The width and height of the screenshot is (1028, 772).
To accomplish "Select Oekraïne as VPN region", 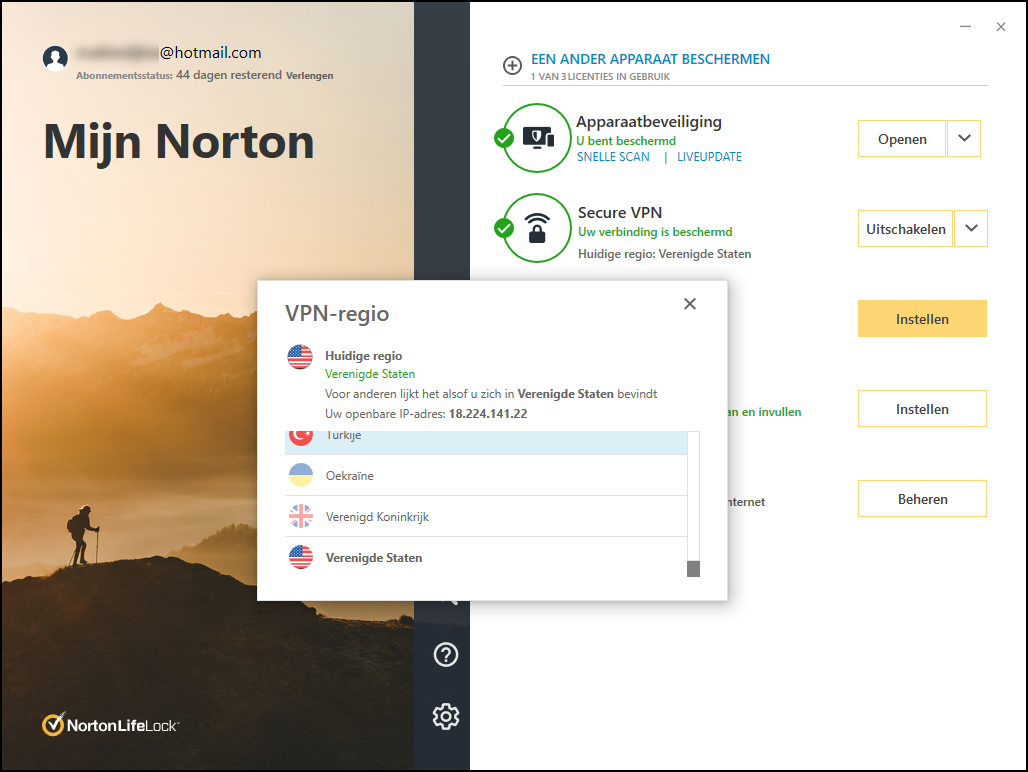I will tap(486, 475).
